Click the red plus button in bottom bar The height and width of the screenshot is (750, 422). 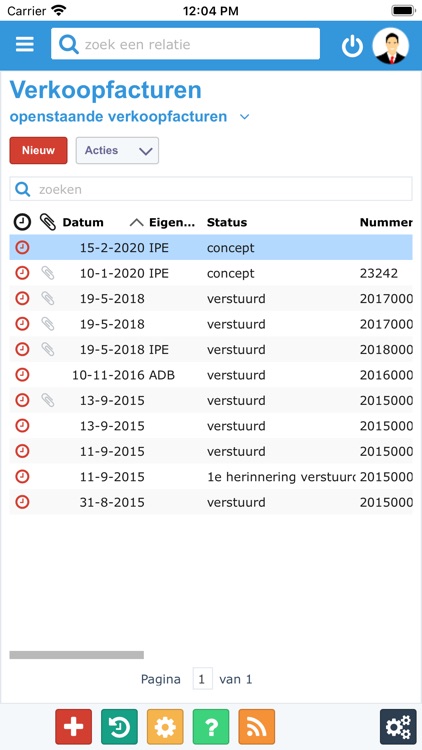pyautogui.click(x=73, y=727)
